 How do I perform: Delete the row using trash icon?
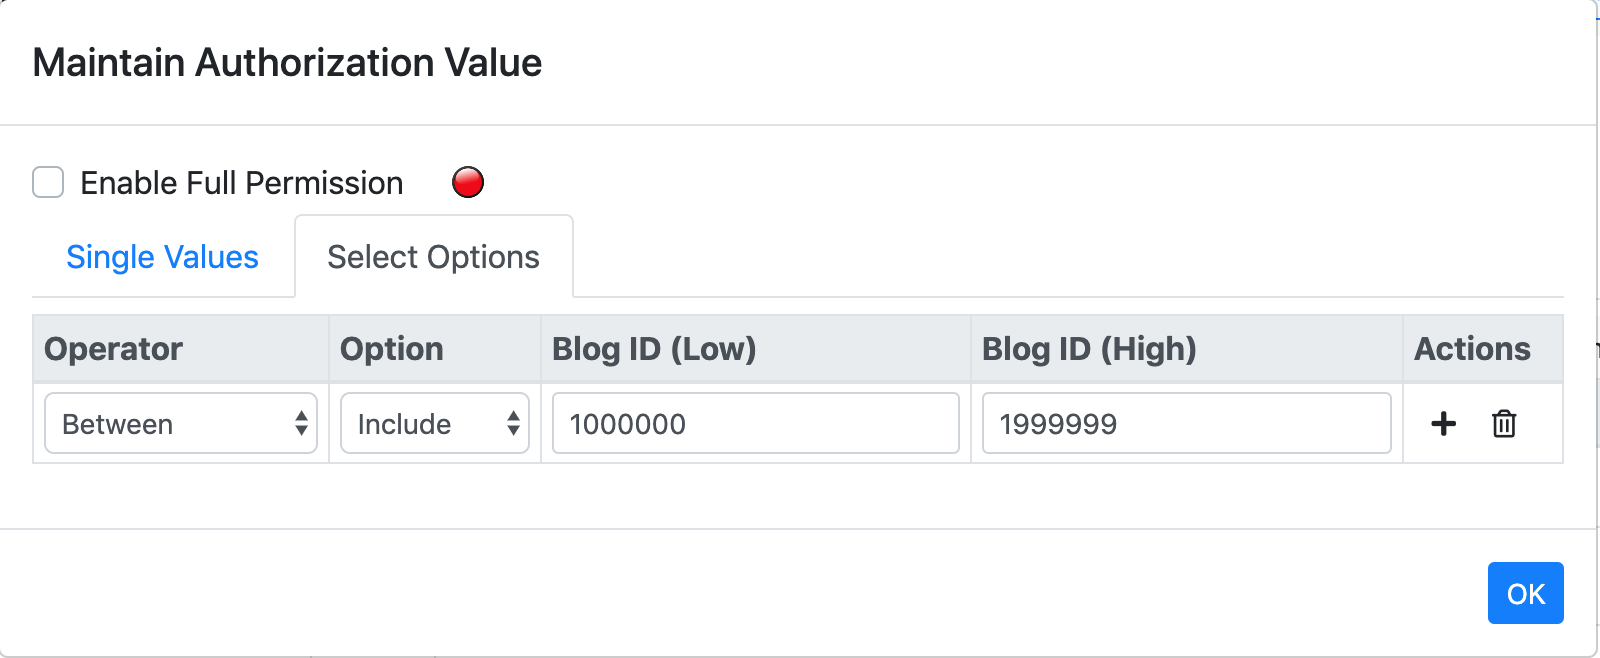(1504, 423)
